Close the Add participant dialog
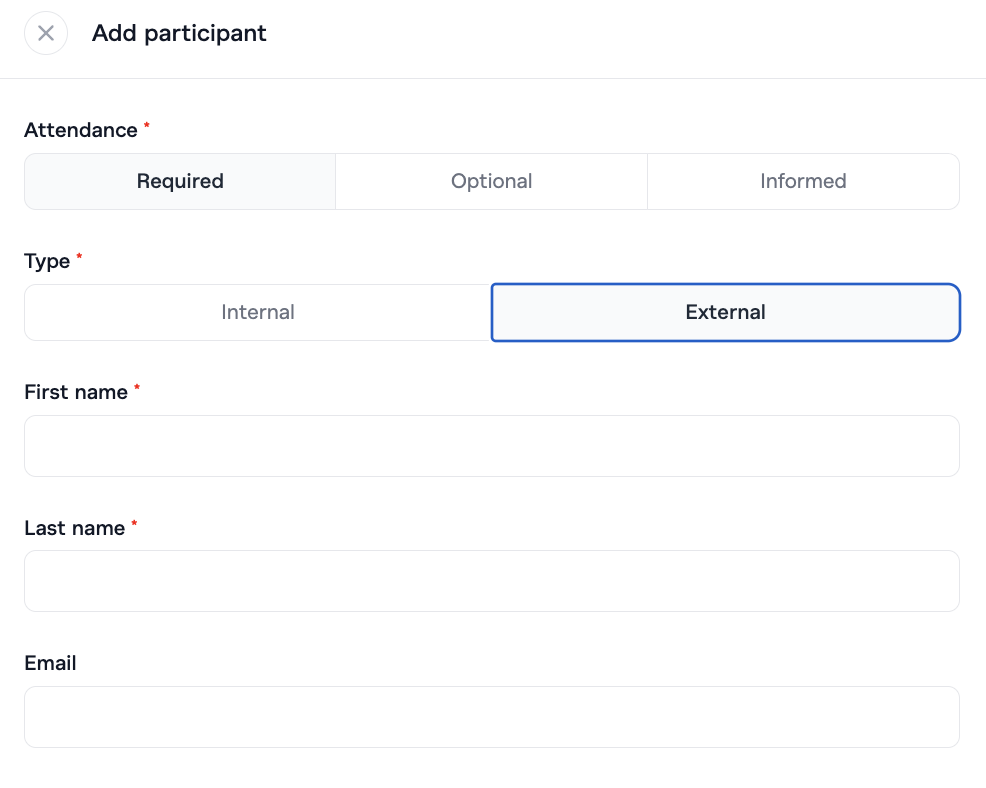Viewport: 986px width, 788px height. click(46, 33)
